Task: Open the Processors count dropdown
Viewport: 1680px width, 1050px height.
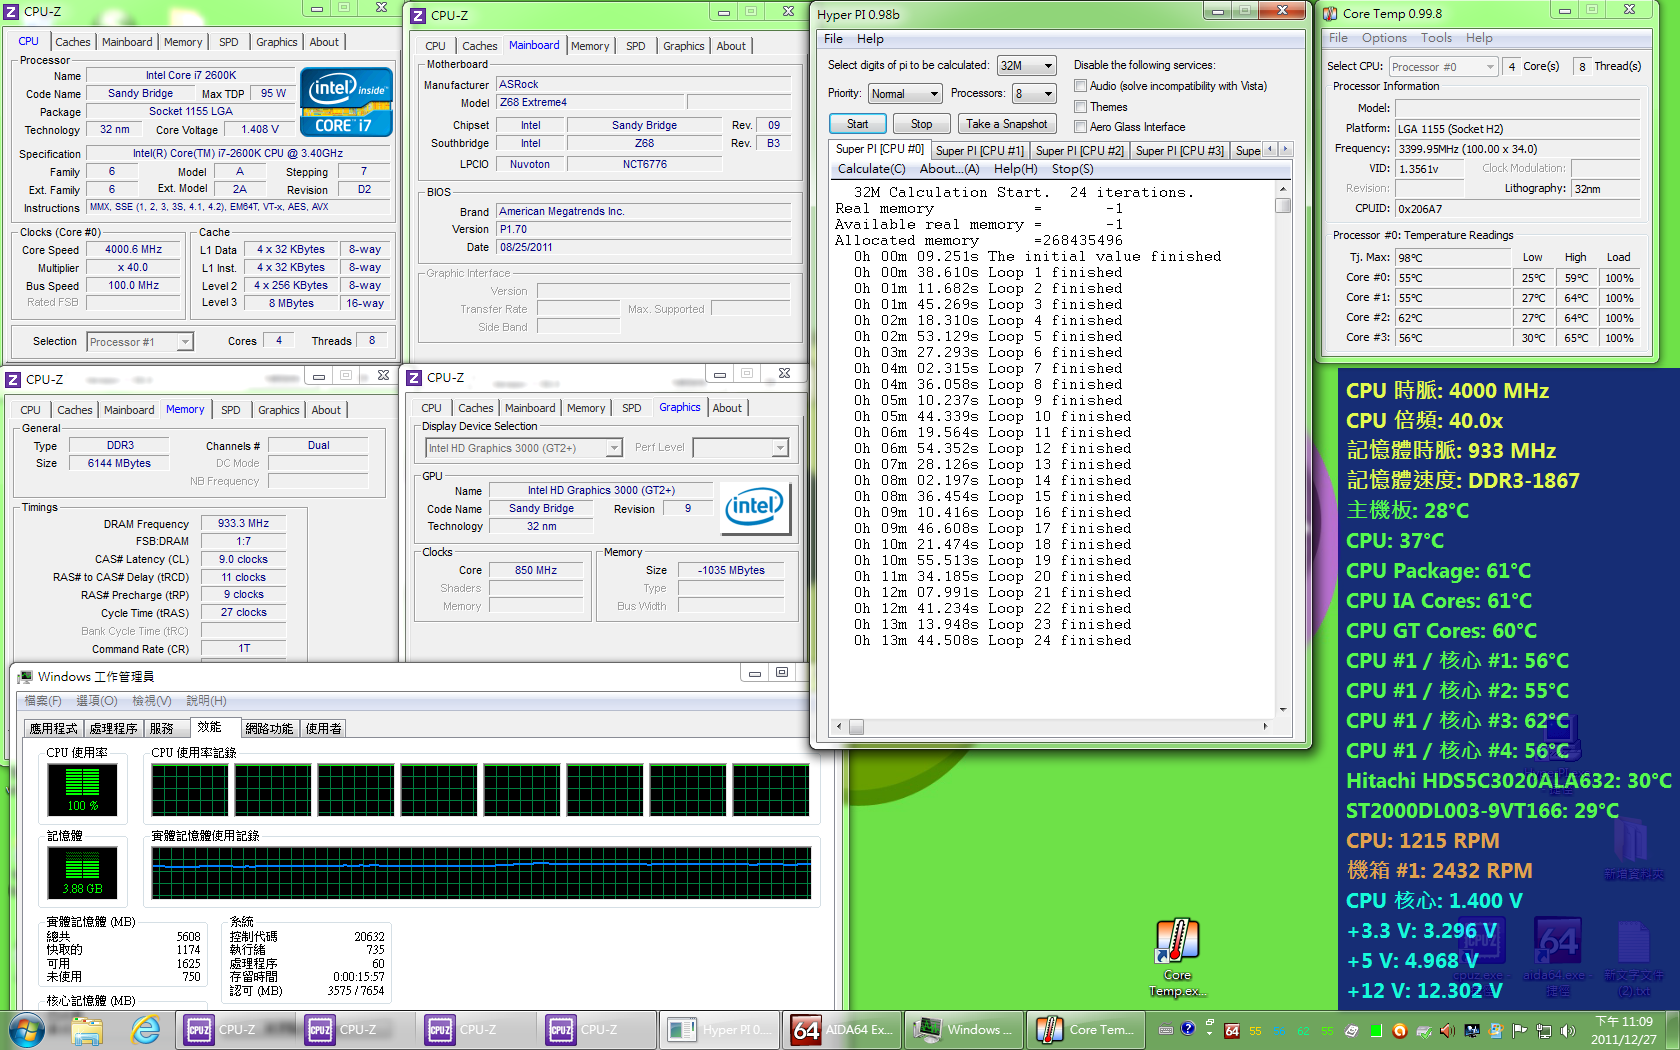Action: click(x=1034, y=93)
